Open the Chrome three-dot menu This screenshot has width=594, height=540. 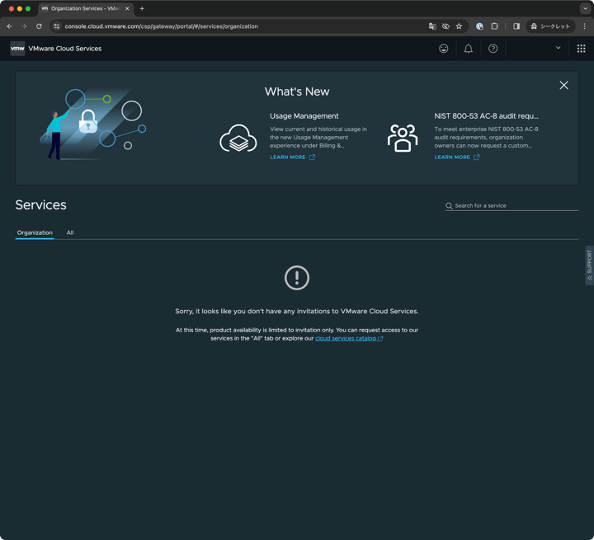pos(585,26)
